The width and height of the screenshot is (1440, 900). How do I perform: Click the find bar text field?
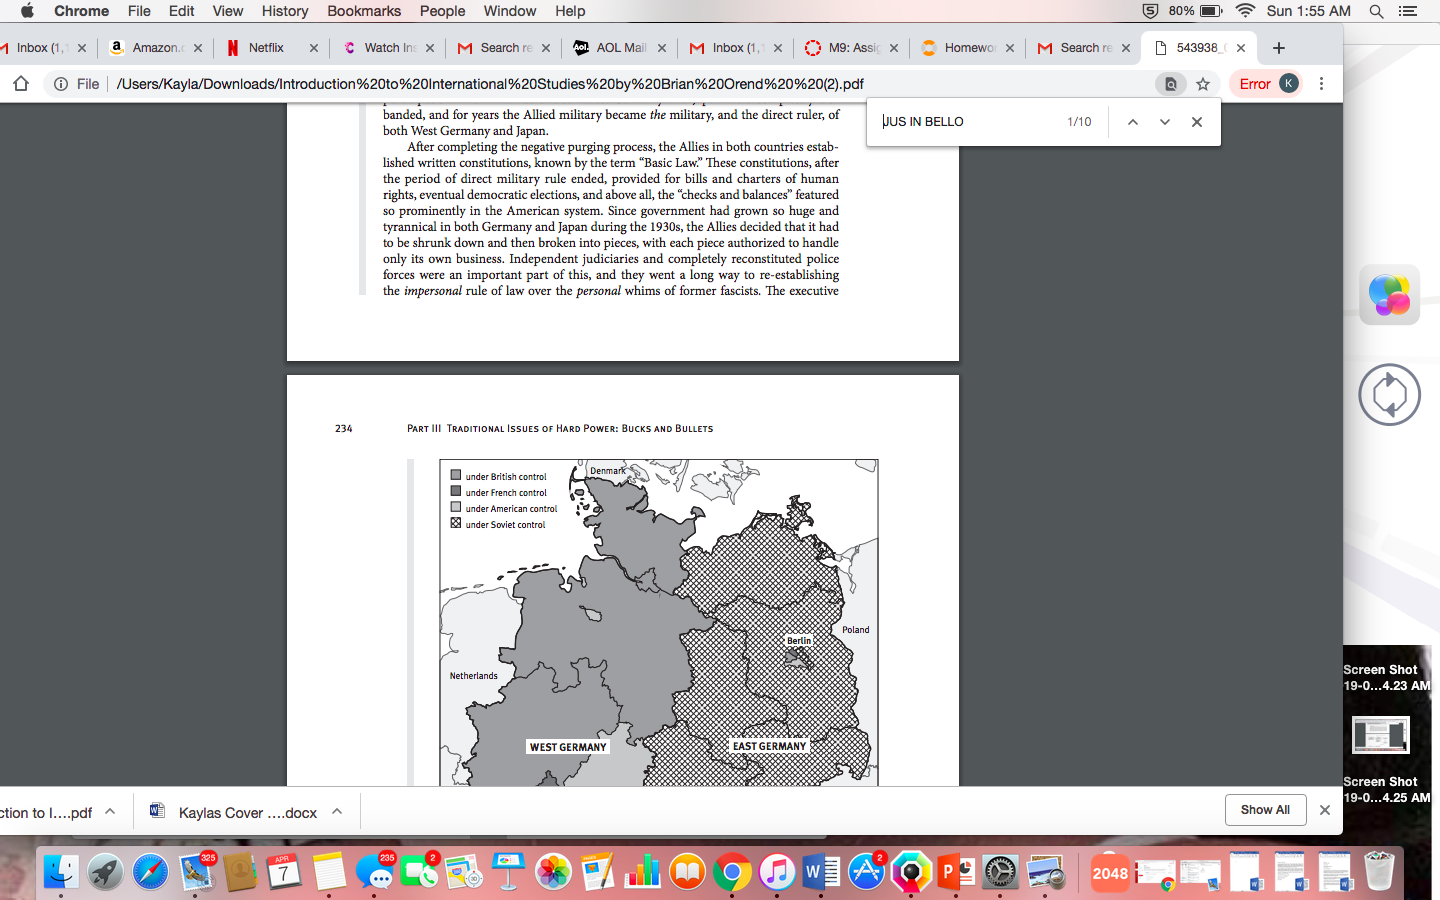(968, 122)
